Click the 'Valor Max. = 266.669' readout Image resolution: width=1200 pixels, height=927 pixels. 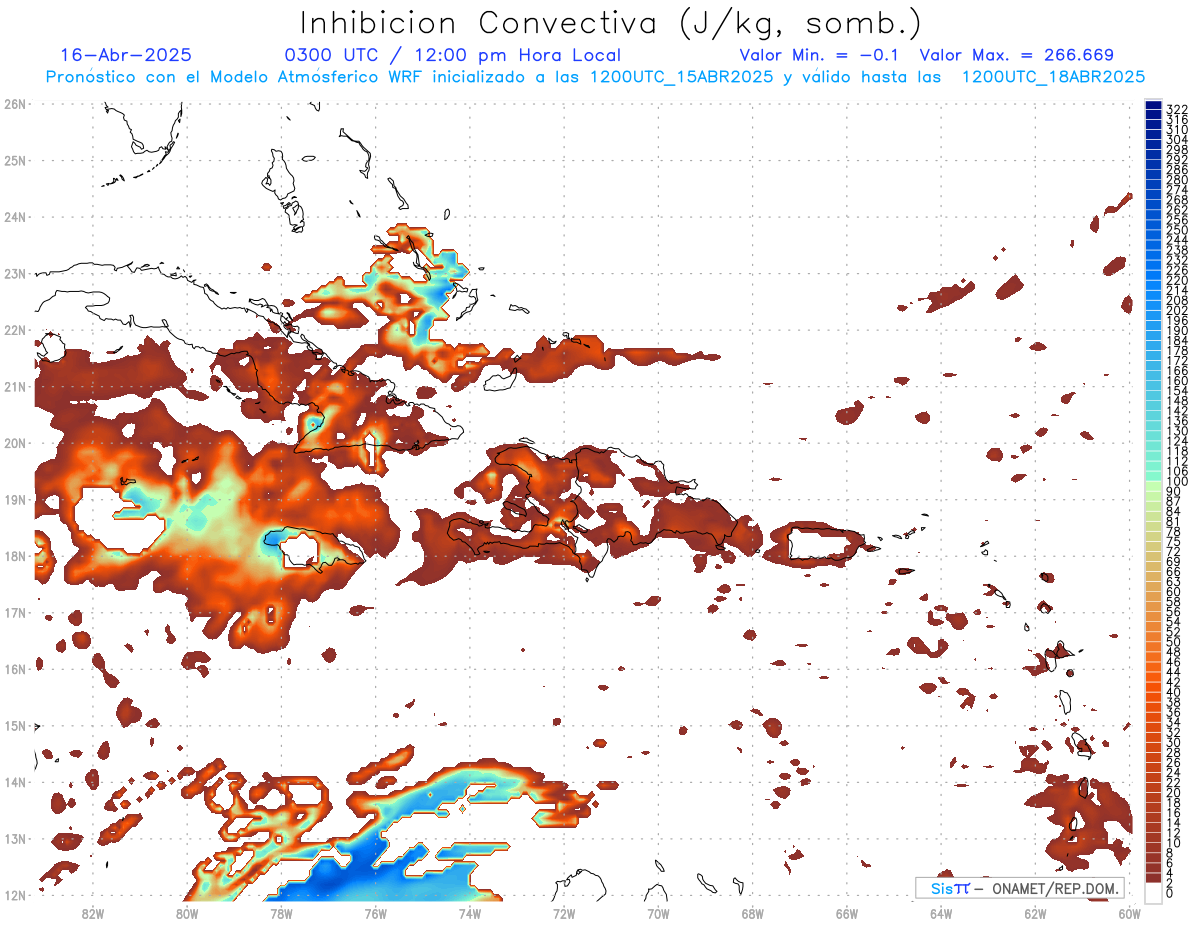point(1016,55)
